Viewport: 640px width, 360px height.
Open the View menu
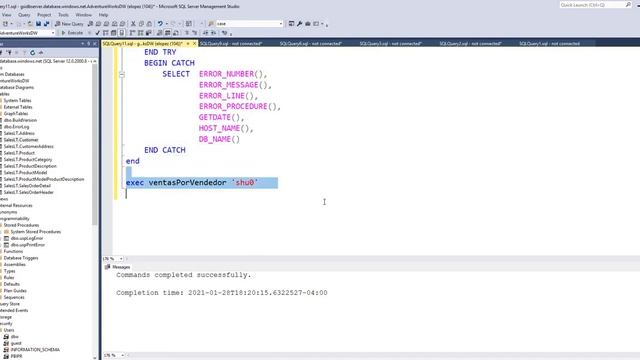[x=7, y=15]
